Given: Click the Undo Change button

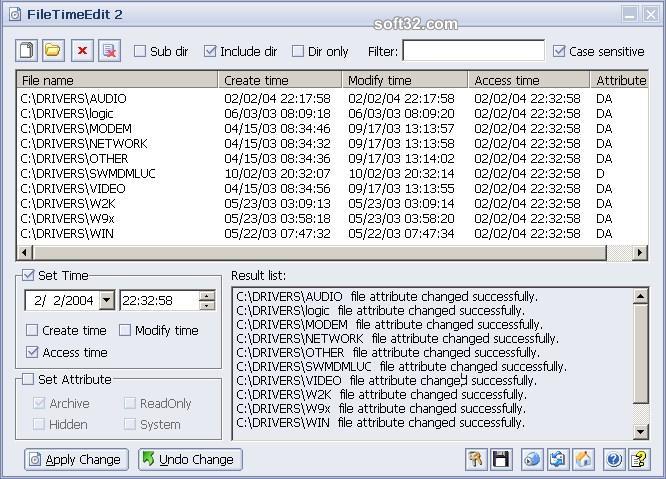Looking at the screenshot, I should click(x=190, y=459).
